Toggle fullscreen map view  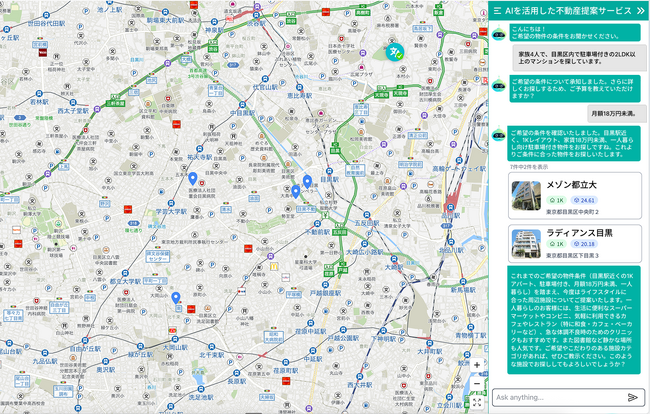pyautogui.click(x=477, y=403)
